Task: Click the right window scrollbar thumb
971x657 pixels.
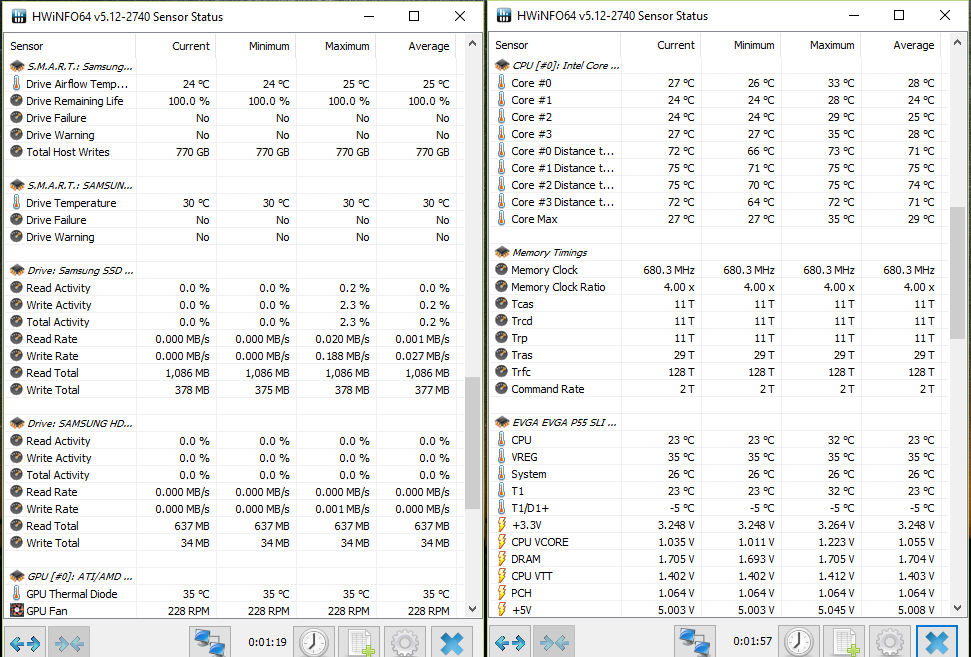Action: coord(957,273)
